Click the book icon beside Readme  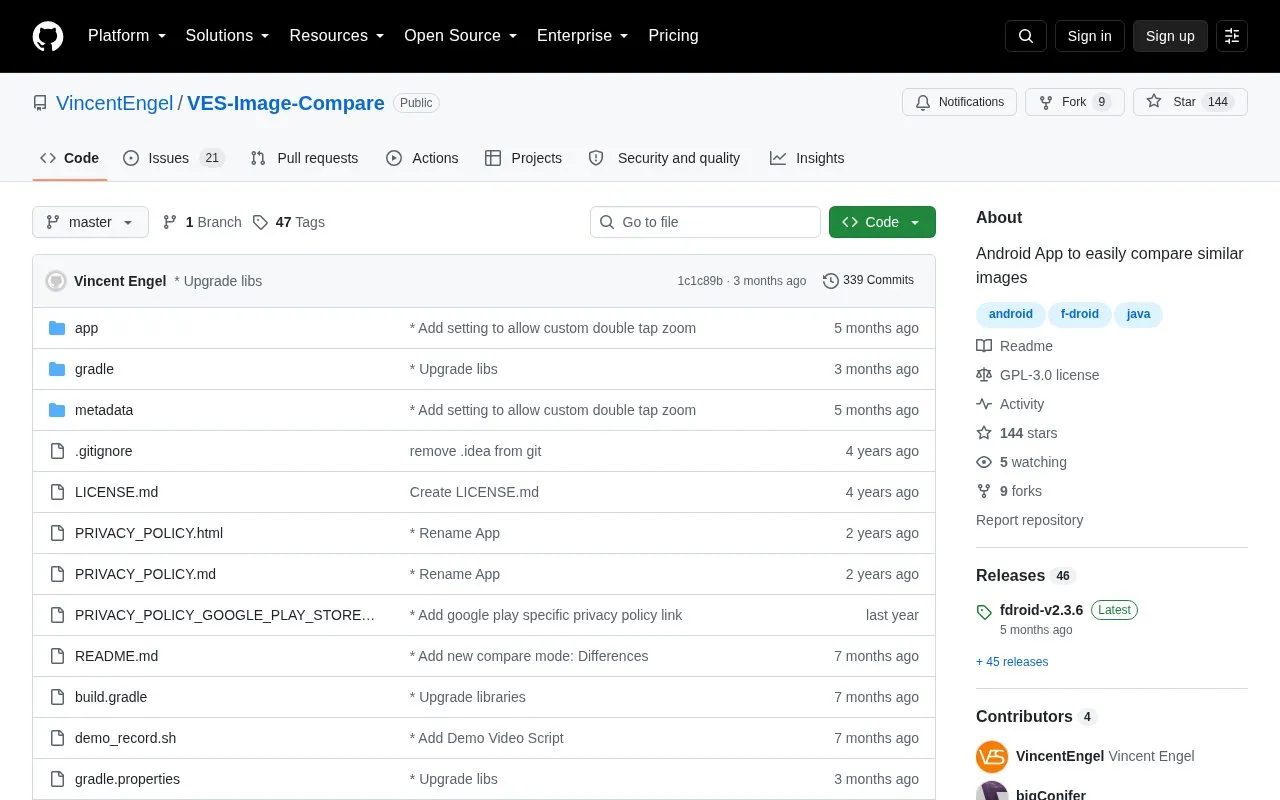pos(984,346)
